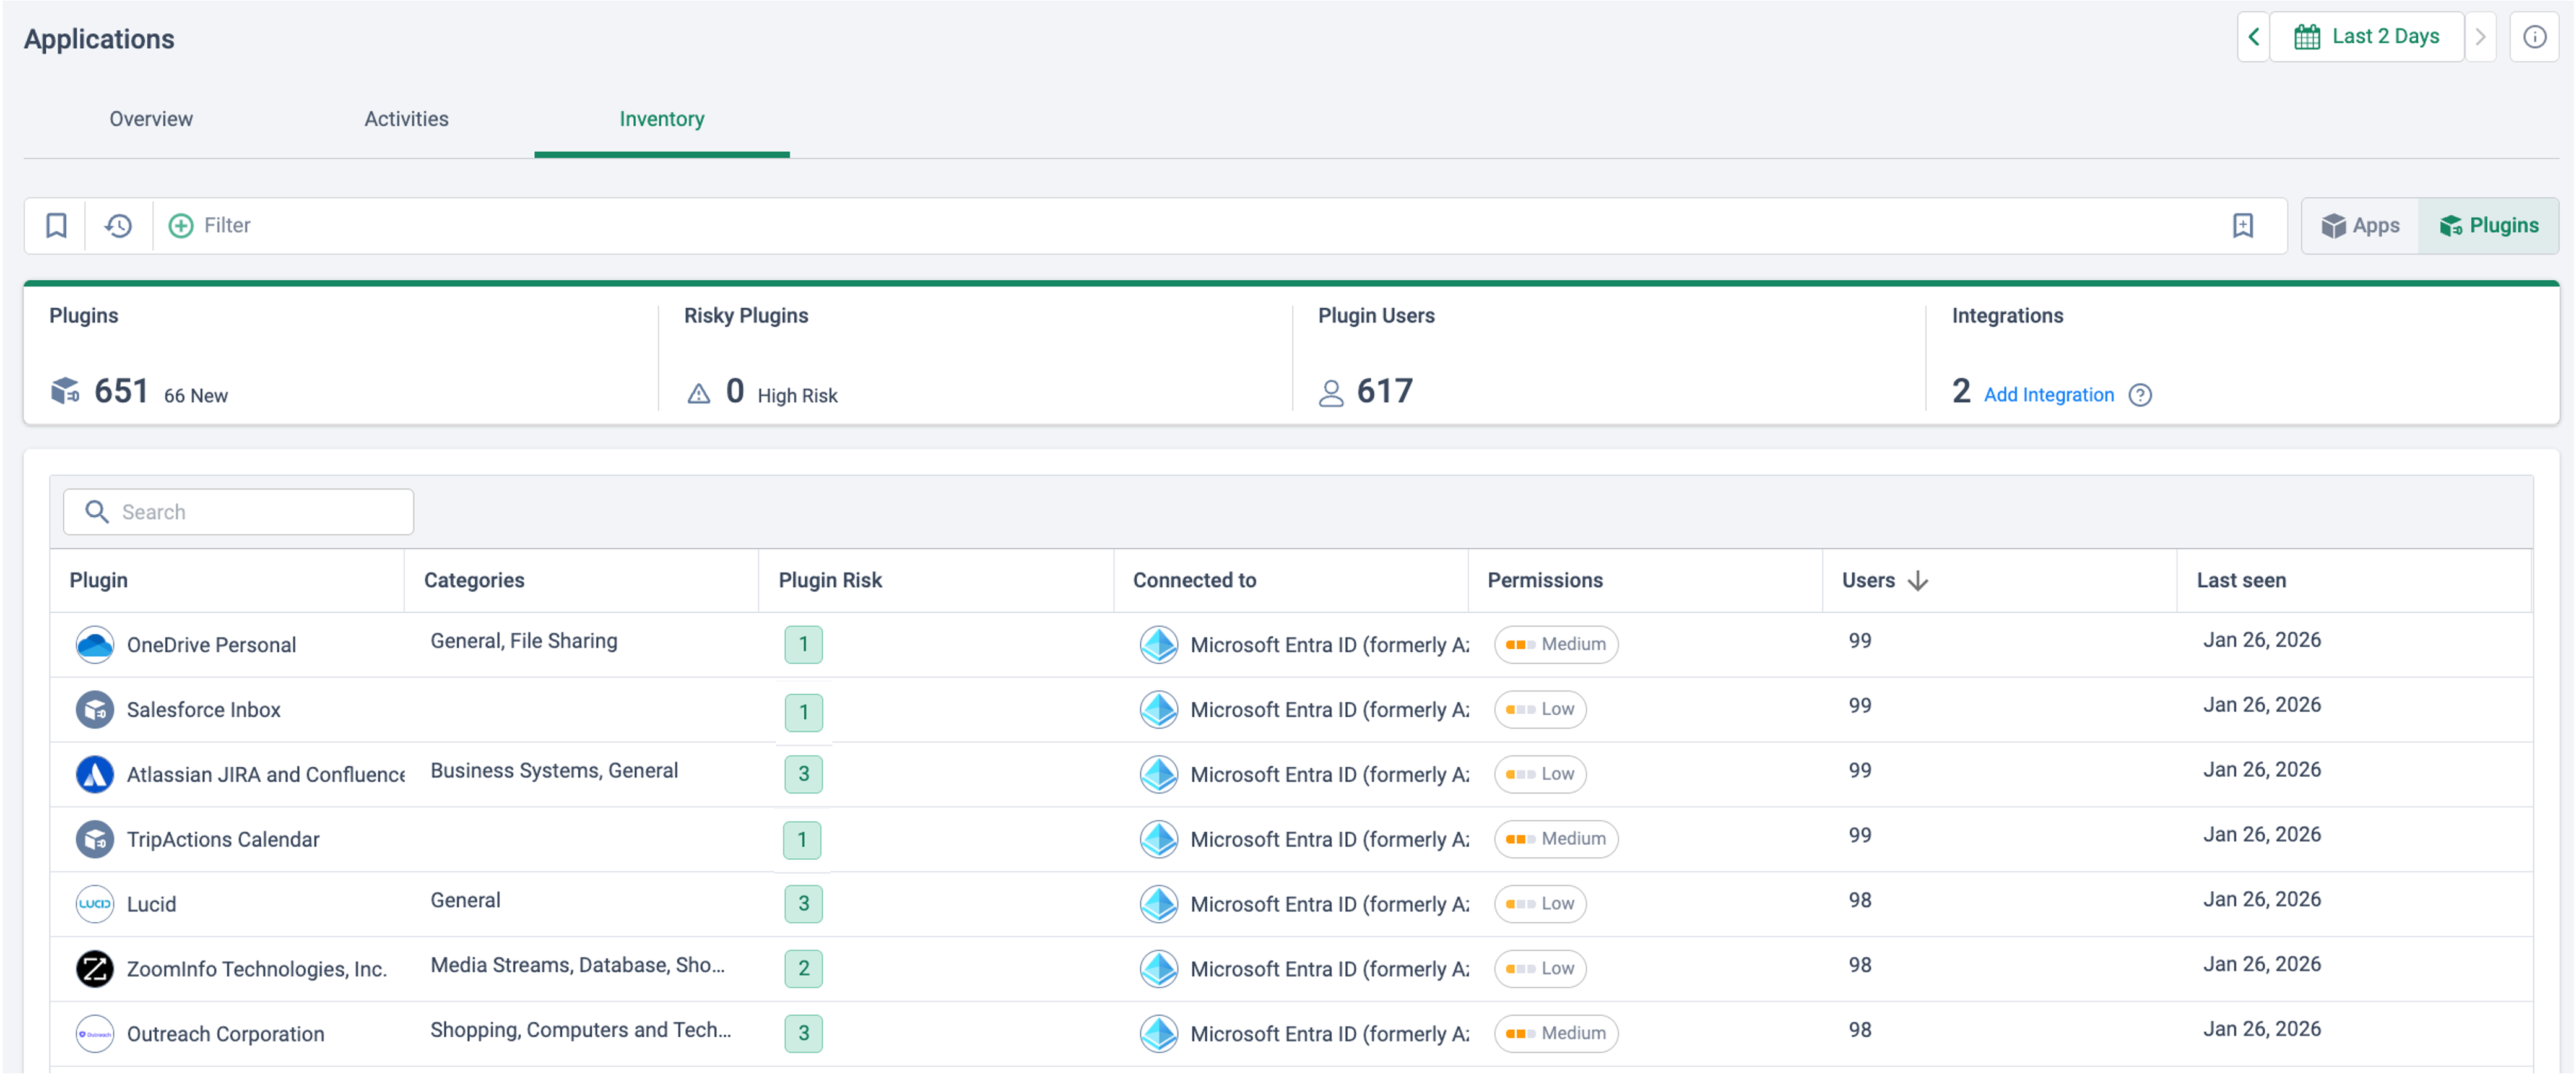Click the user icon beside 617
This screenshot has height=1075, width=2576.
pos(1331,393)
